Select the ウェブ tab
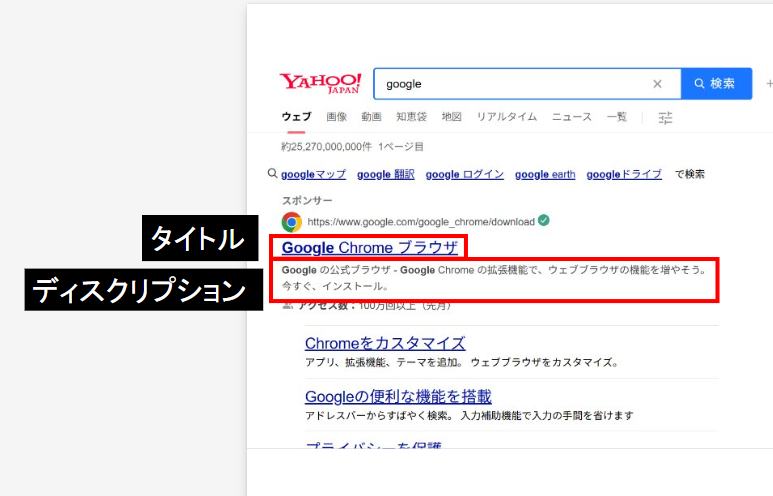The image size is (773, 496). [296, 117]
